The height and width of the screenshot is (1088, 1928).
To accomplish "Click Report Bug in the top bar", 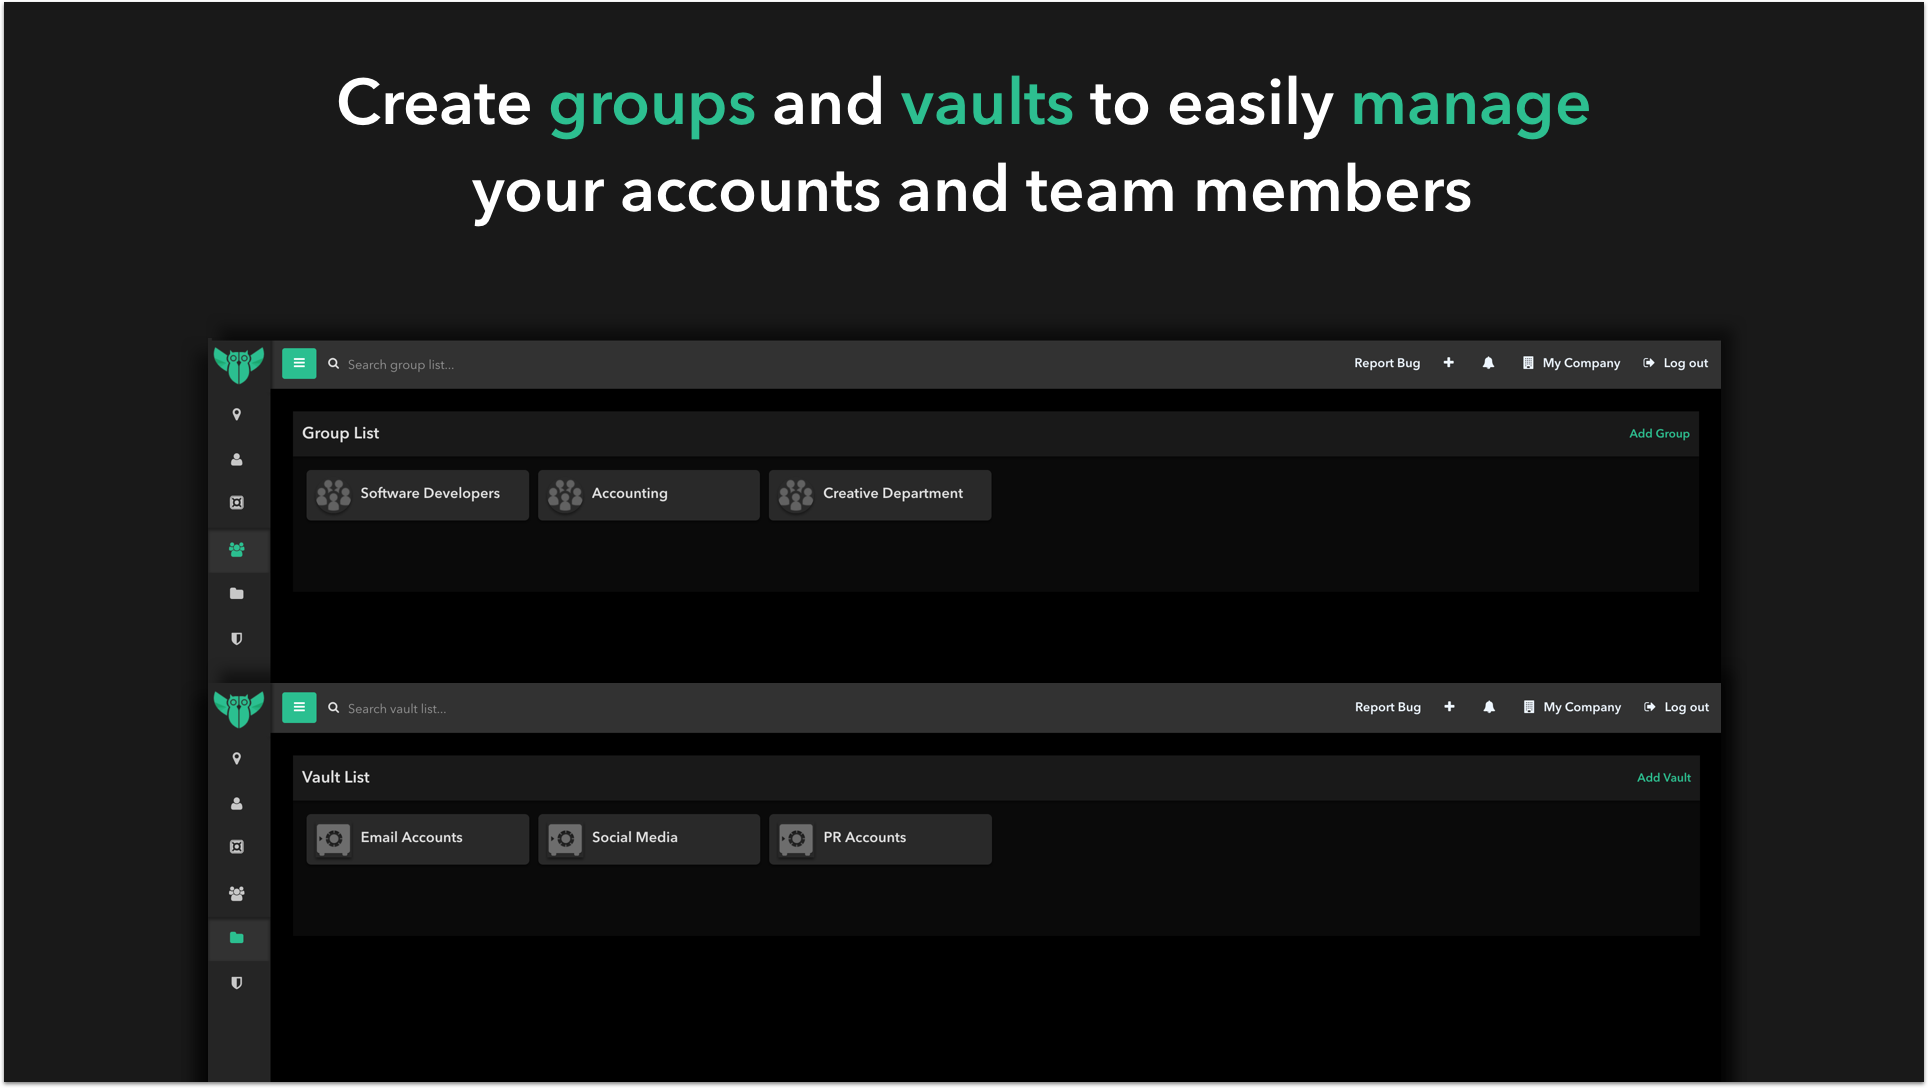I will [1387, 363].
